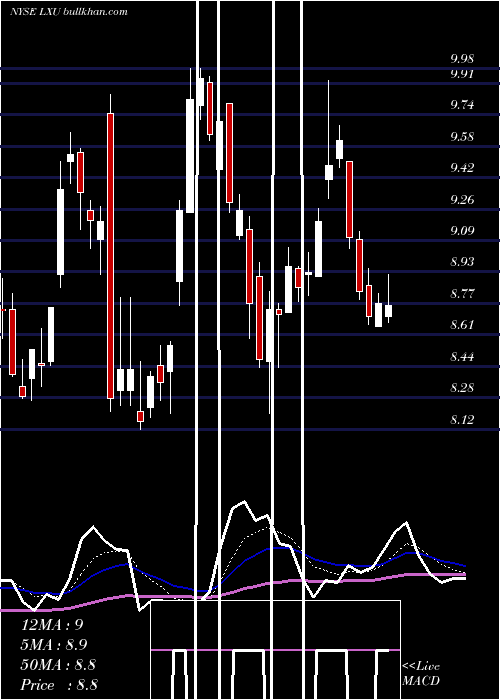Screen dimensions: 500x700
Task: Click the 12MA : 9 readout
Action: (x=52, y=625)
